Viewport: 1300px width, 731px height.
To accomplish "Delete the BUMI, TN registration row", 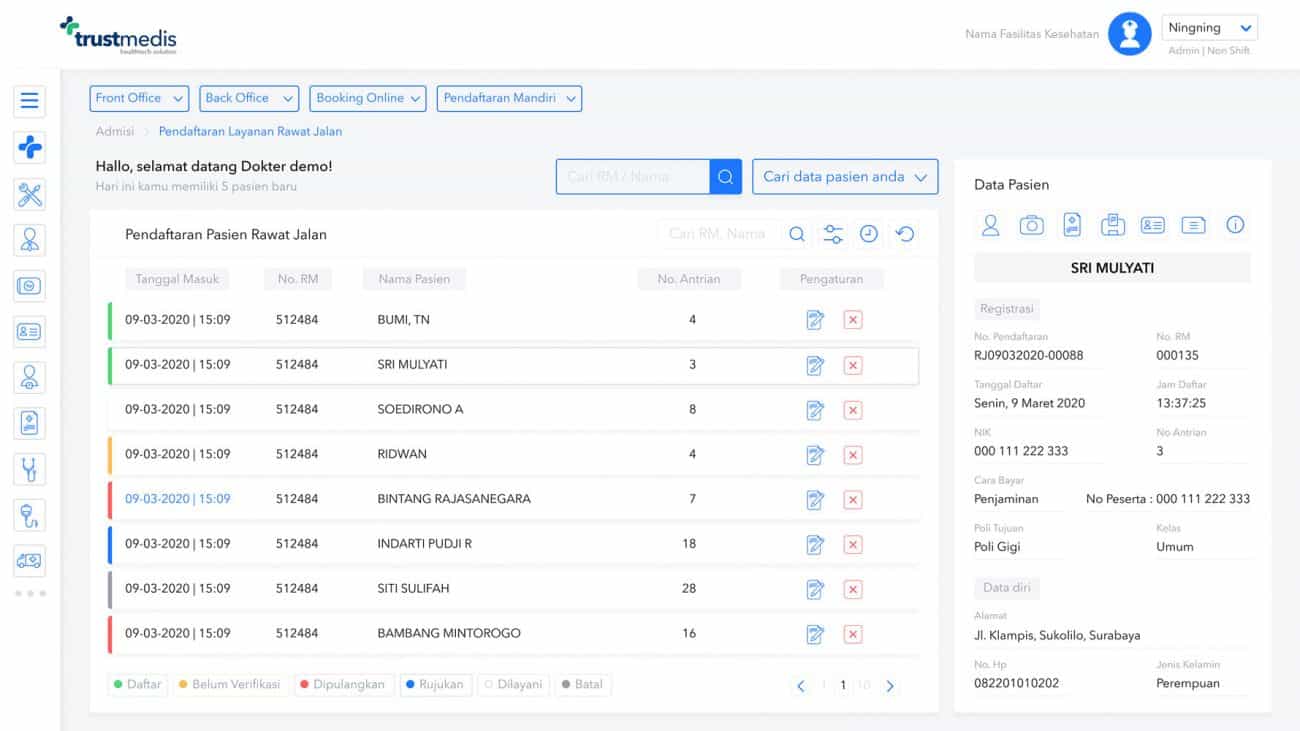I will point(853,320).
